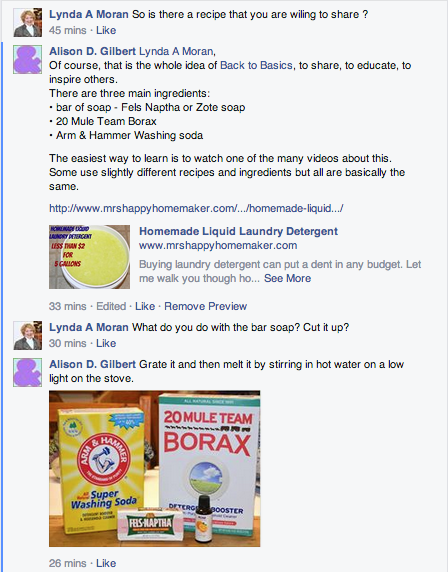Expand description with See More

287,278
